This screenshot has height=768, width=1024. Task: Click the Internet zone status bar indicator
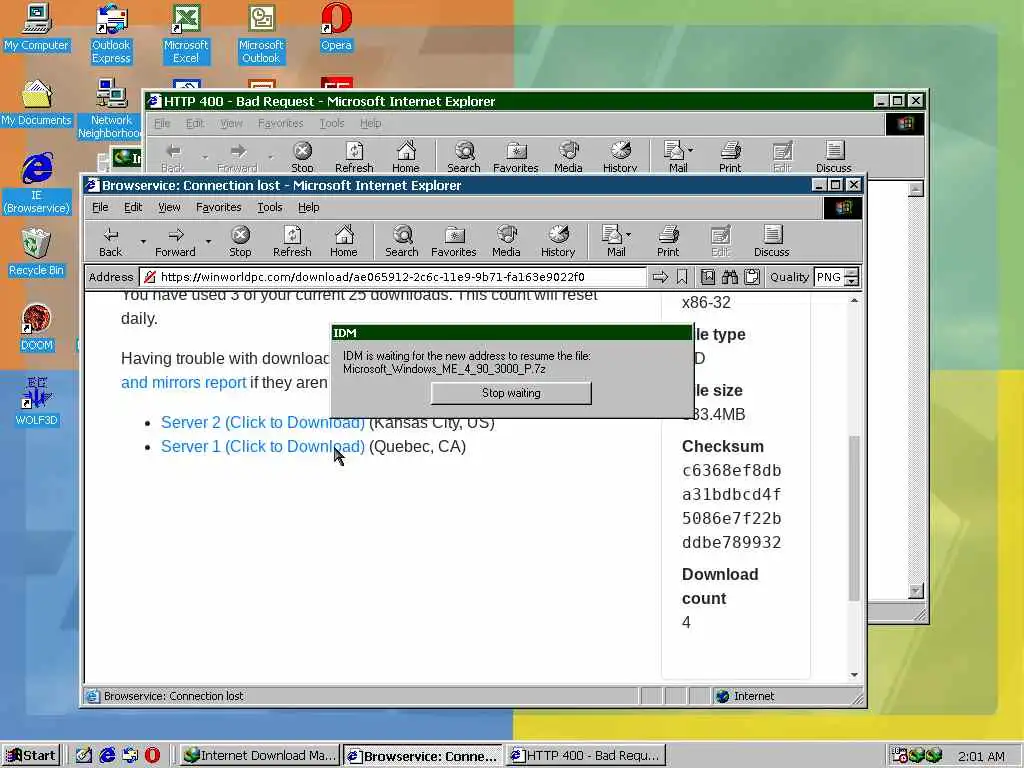[745, 696]
